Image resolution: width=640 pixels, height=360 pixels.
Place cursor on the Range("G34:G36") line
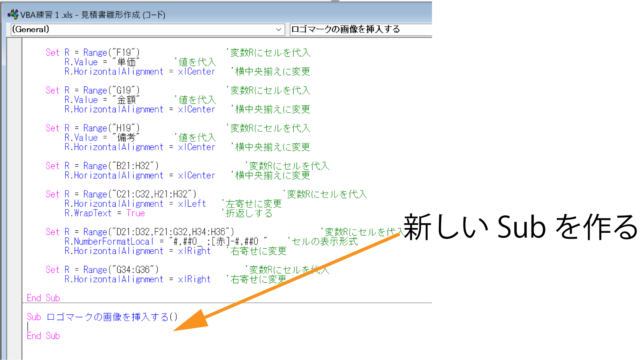pyautogui.click(x=187, y=270)
